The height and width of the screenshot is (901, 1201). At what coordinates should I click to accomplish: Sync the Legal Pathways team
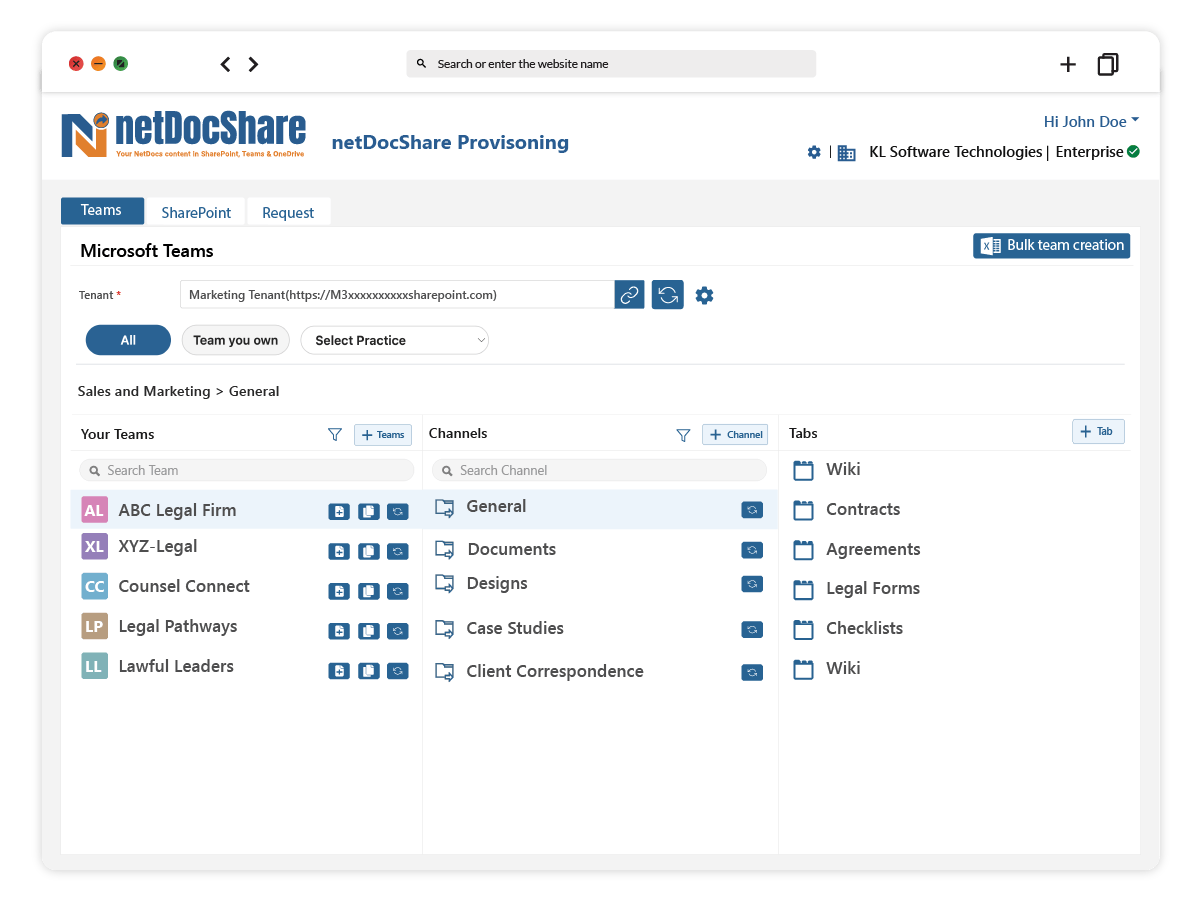point(398,631)
